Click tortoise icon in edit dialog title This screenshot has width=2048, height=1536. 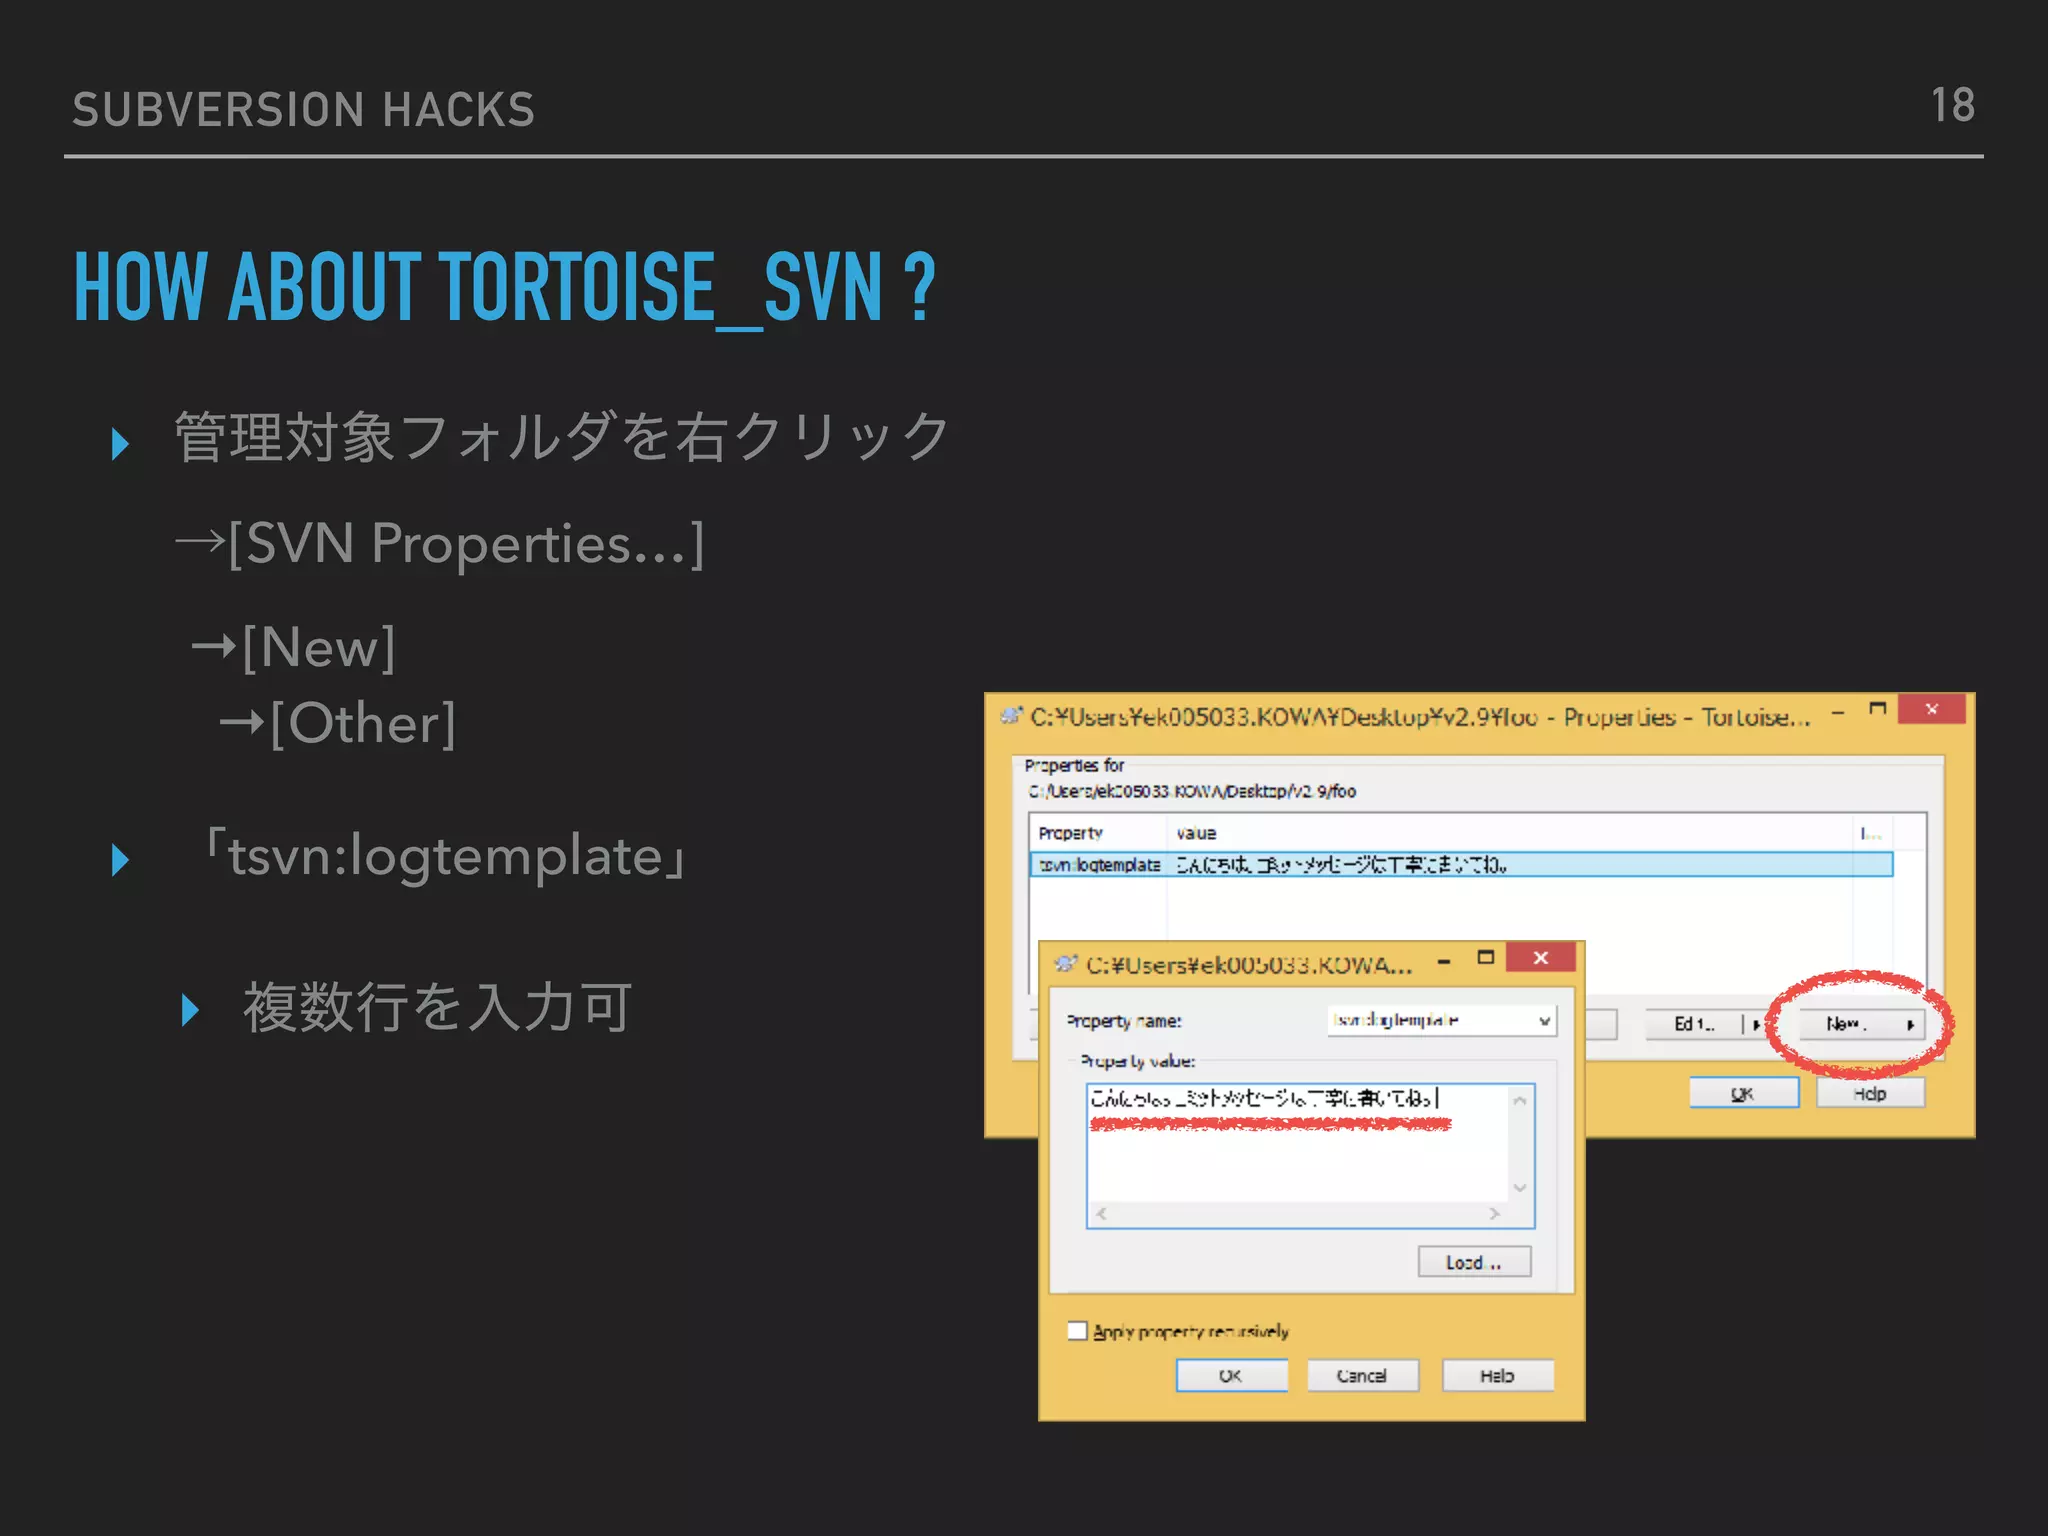point(1066,964)
